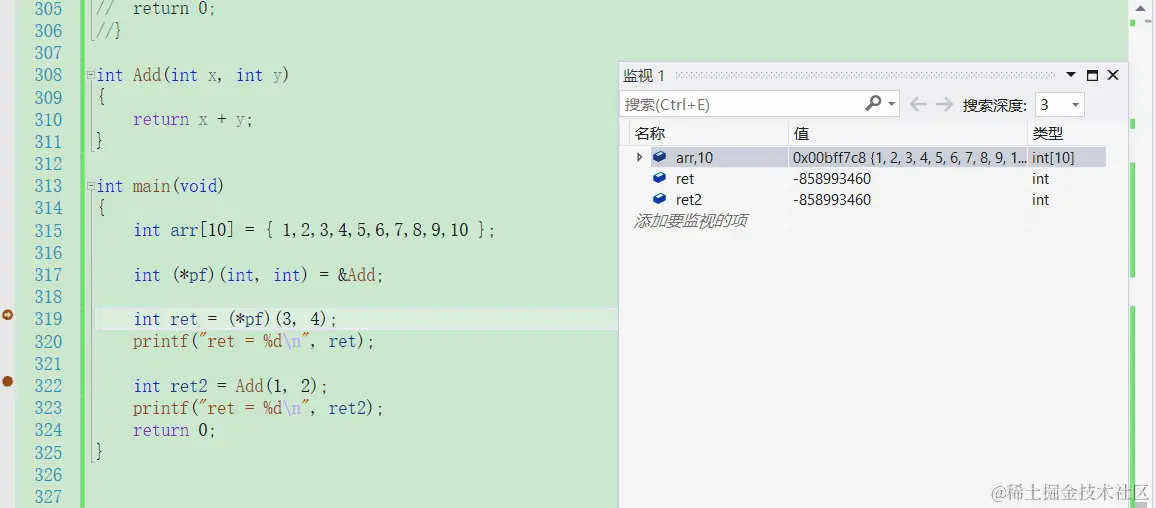Click in the arr[10] declaration line
Screen dimensions: 1156x508
pos(314,230)
